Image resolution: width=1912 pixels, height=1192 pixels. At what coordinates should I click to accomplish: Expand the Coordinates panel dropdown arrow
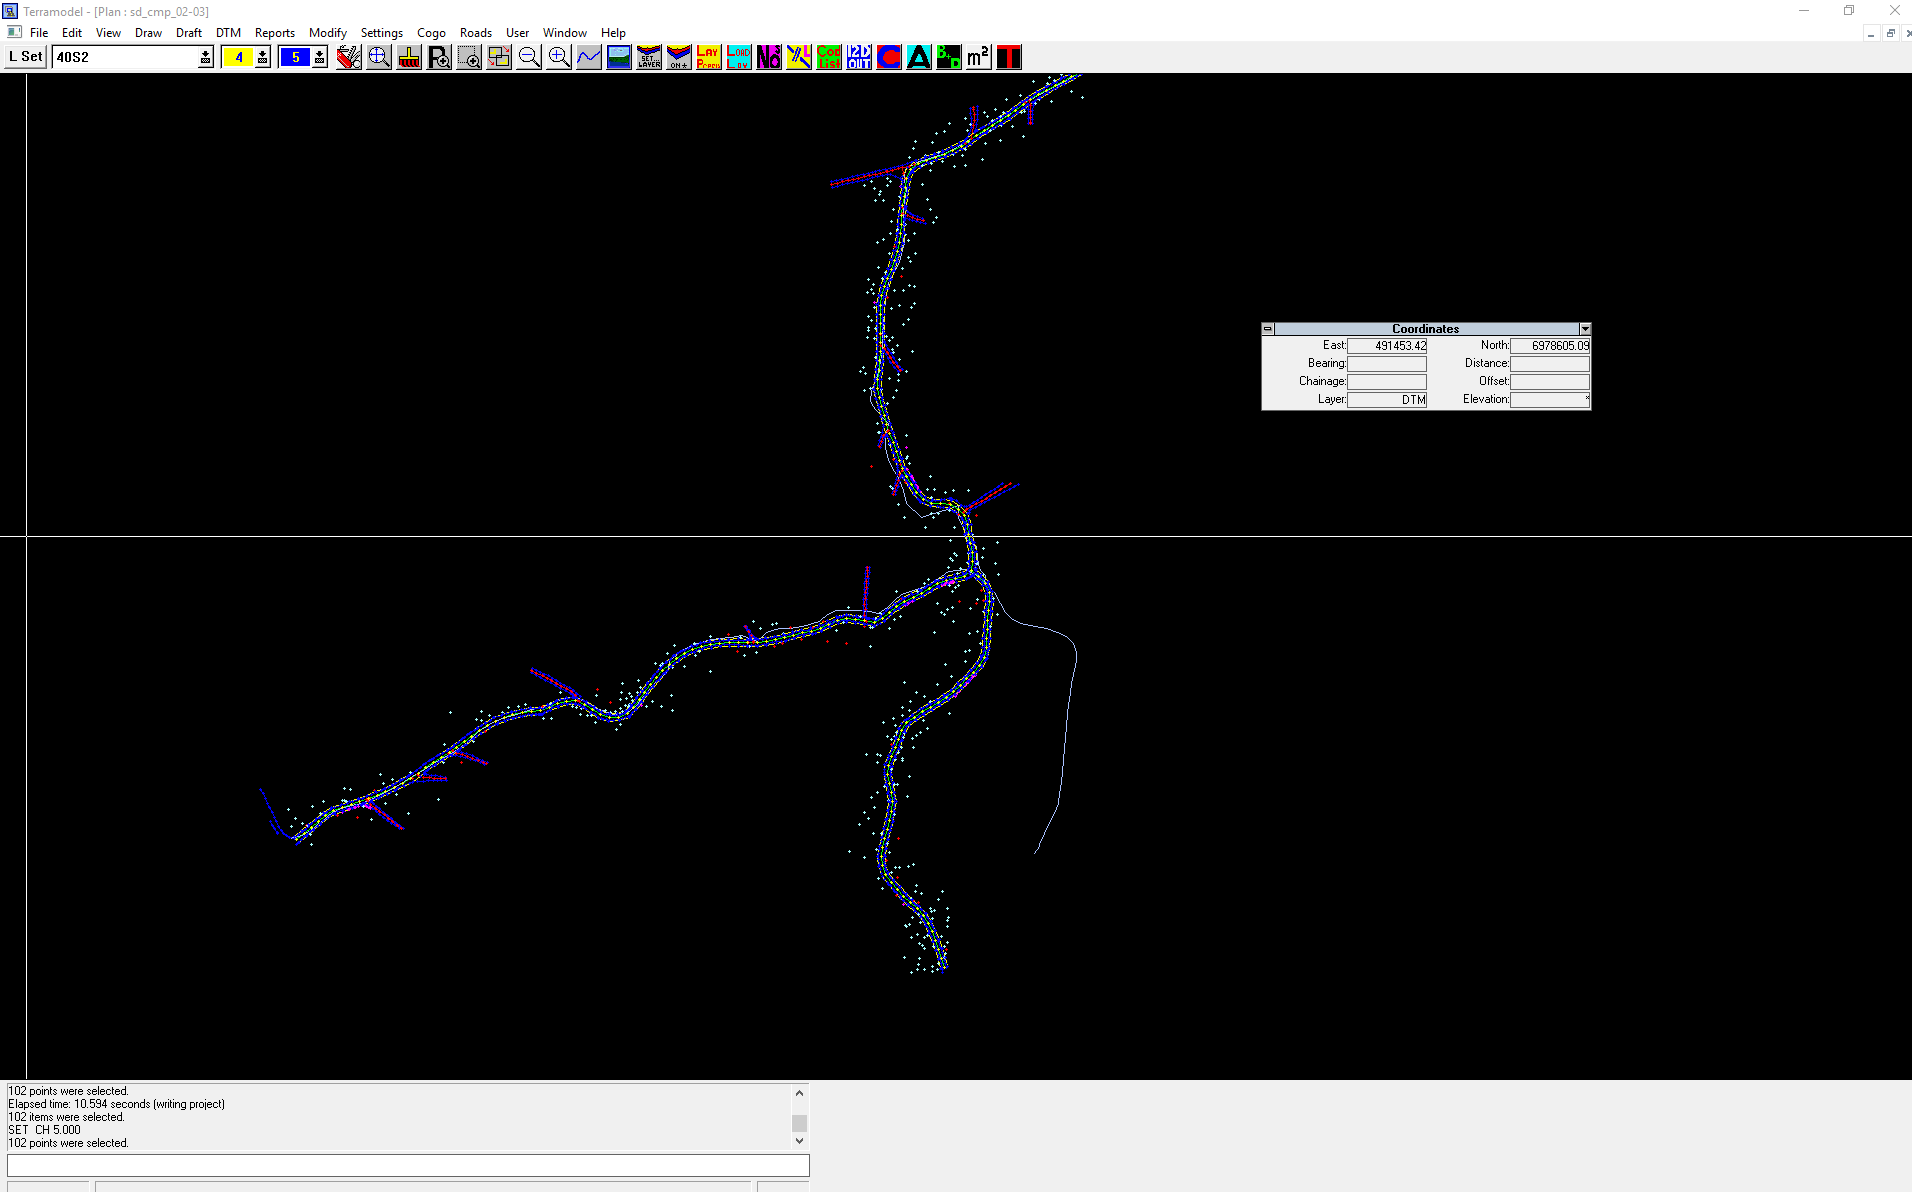(1585, 329)
